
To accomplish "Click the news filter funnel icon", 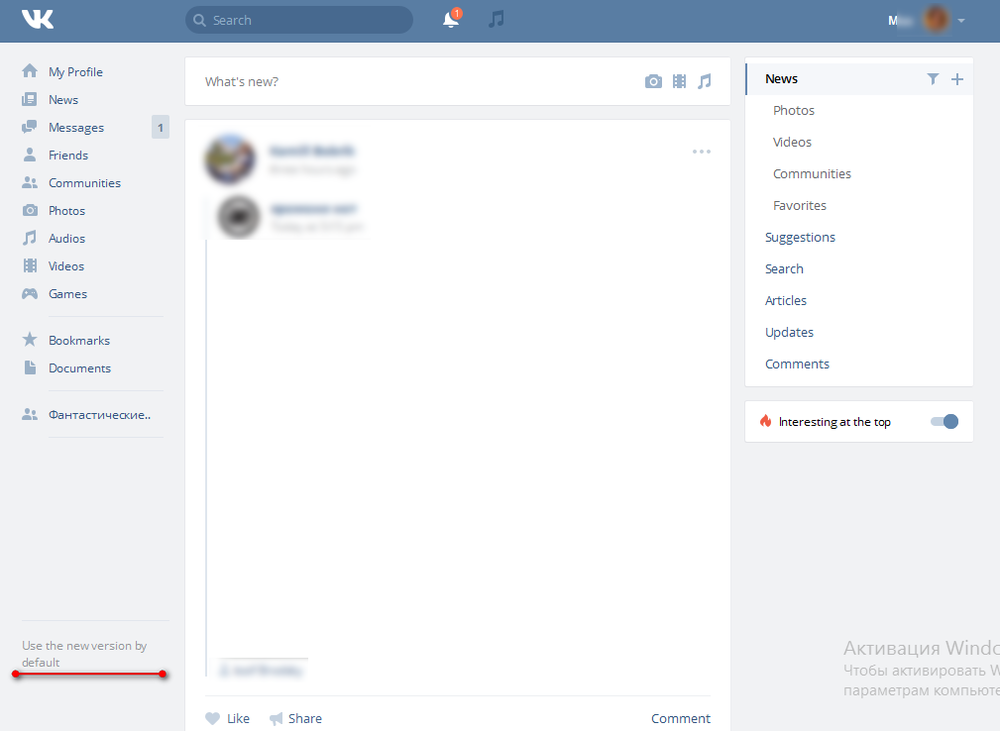I will [933, 79].
